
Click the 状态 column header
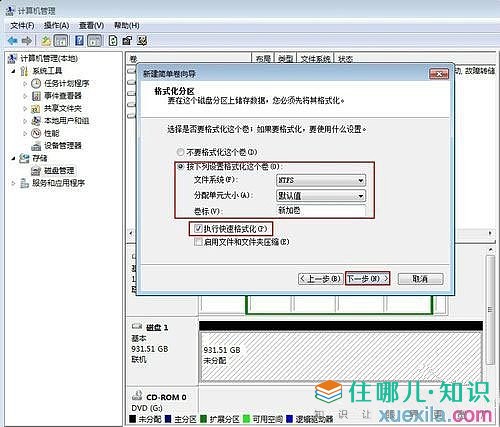tap(345, 59)
